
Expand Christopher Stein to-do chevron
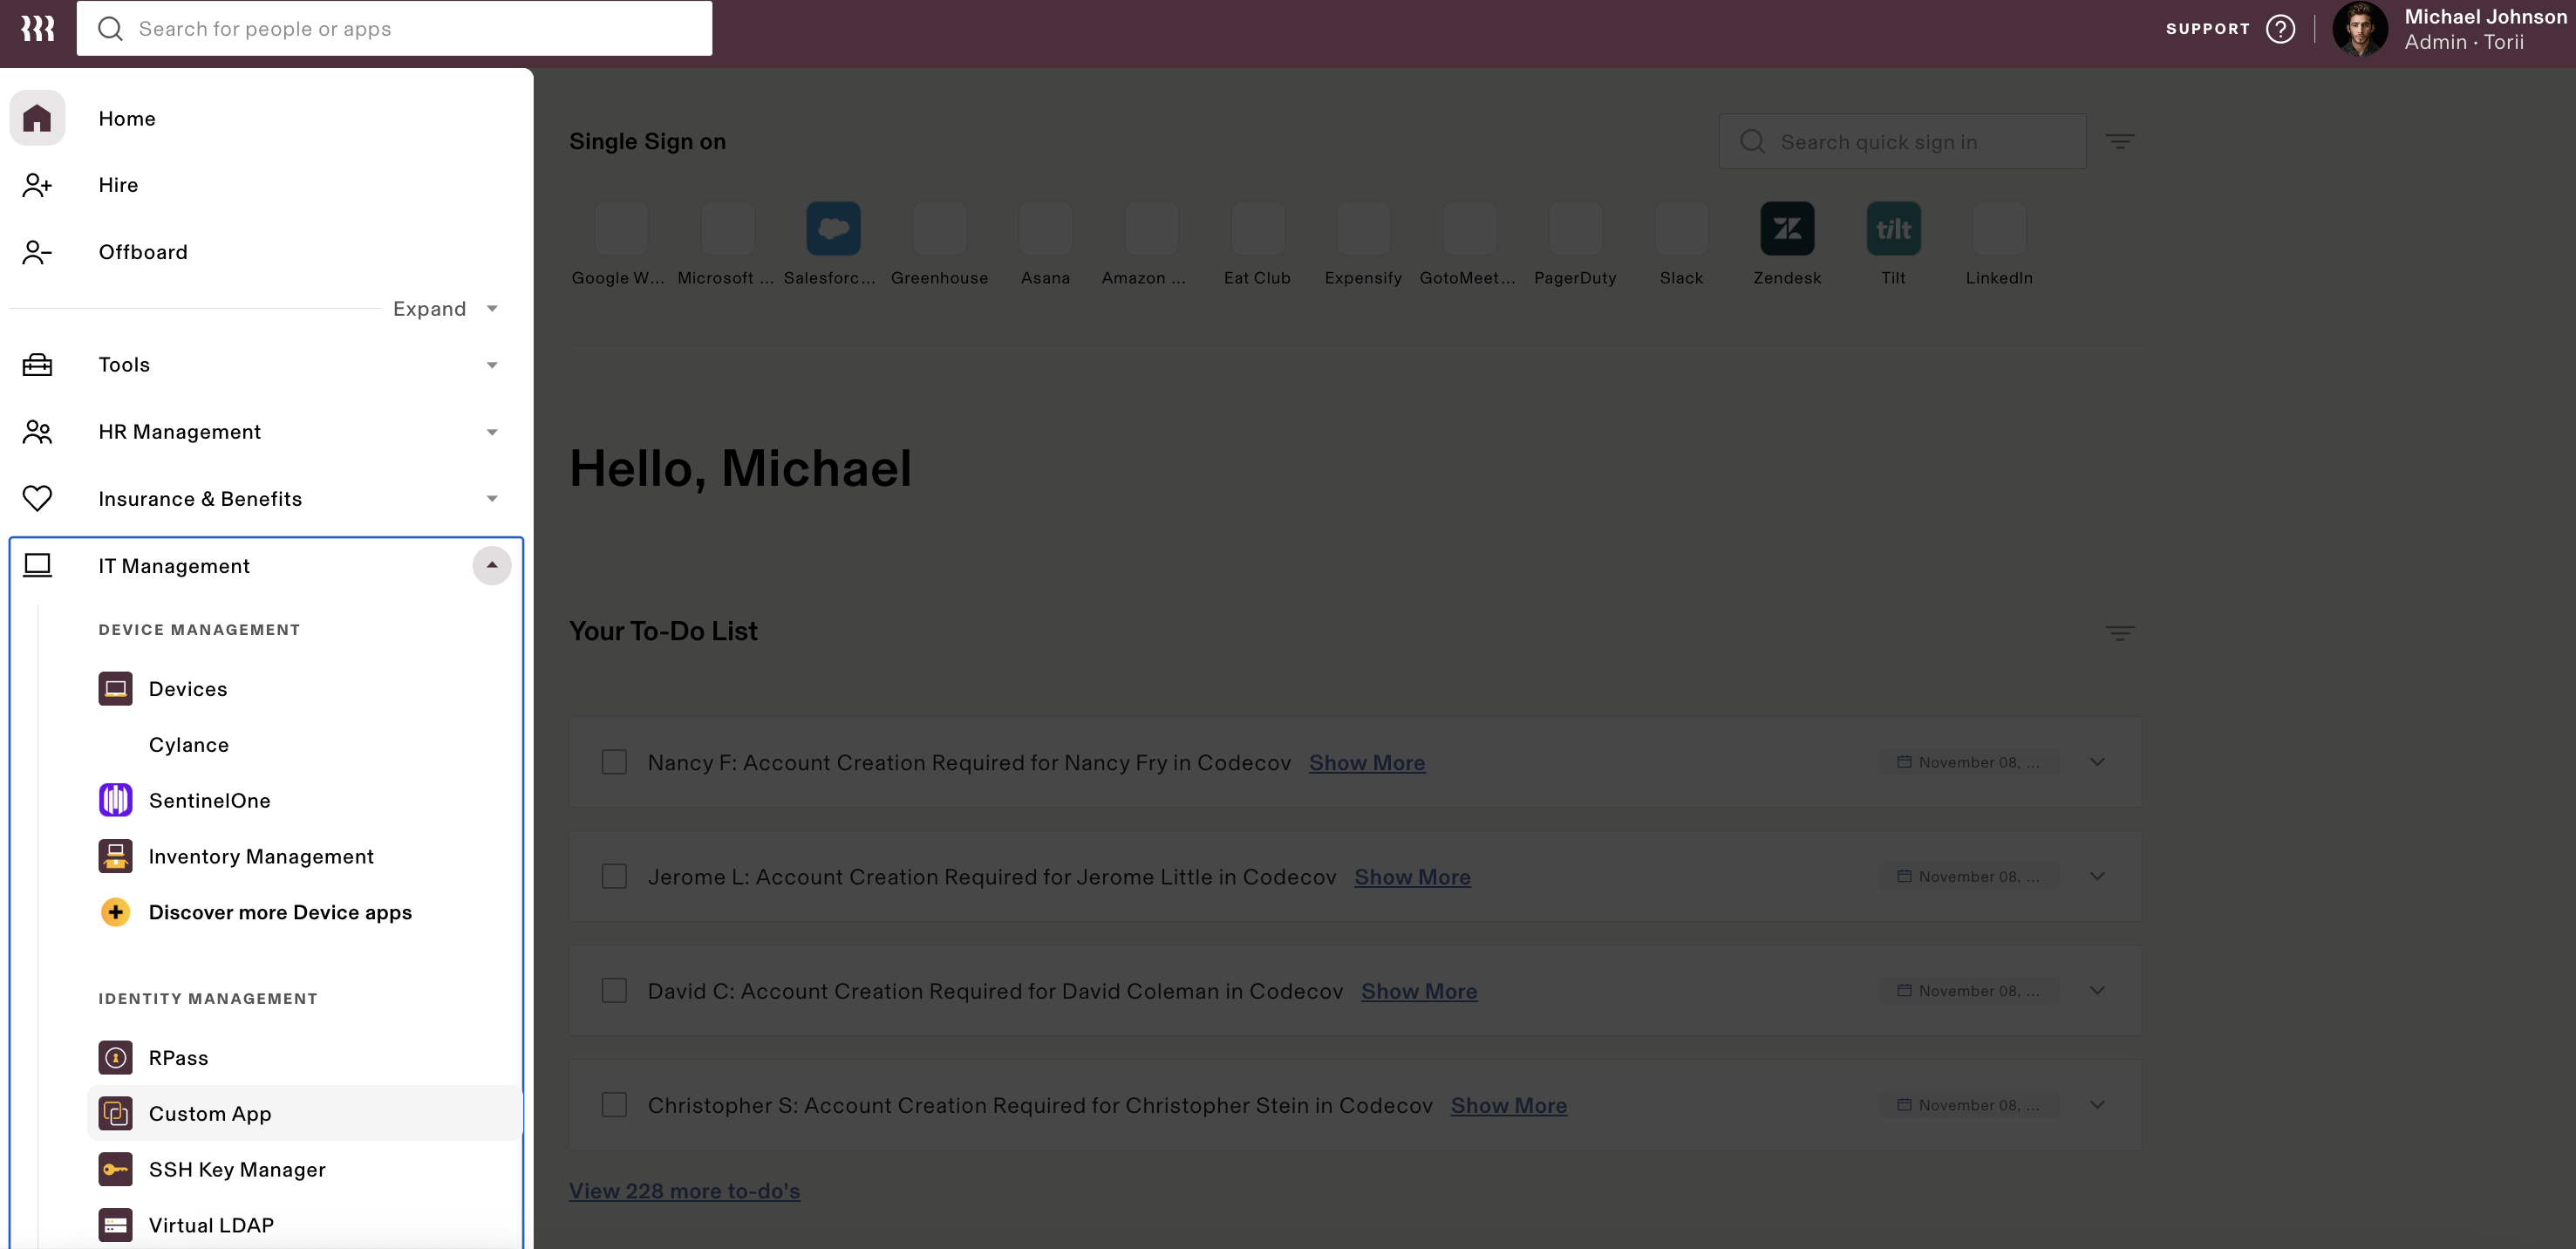tap(2098, 1105)
